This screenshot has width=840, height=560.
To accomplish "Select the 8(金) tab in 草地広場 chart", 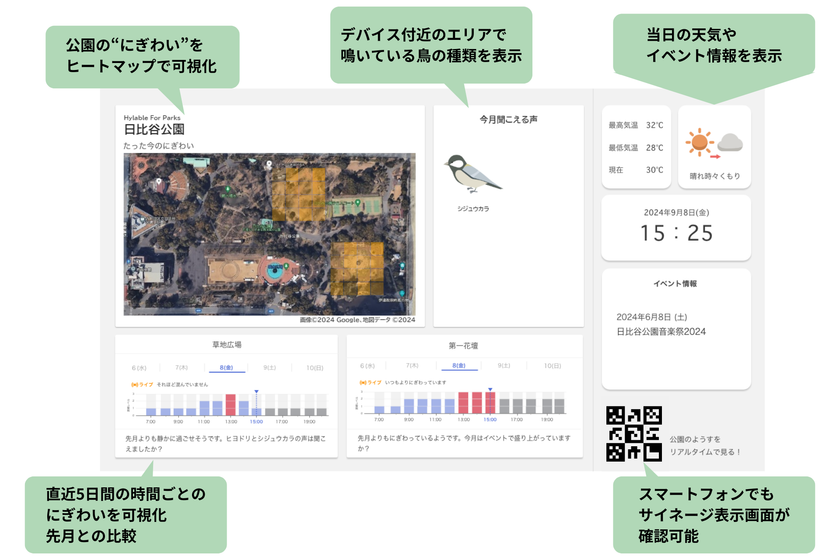I will pos(226,368).
